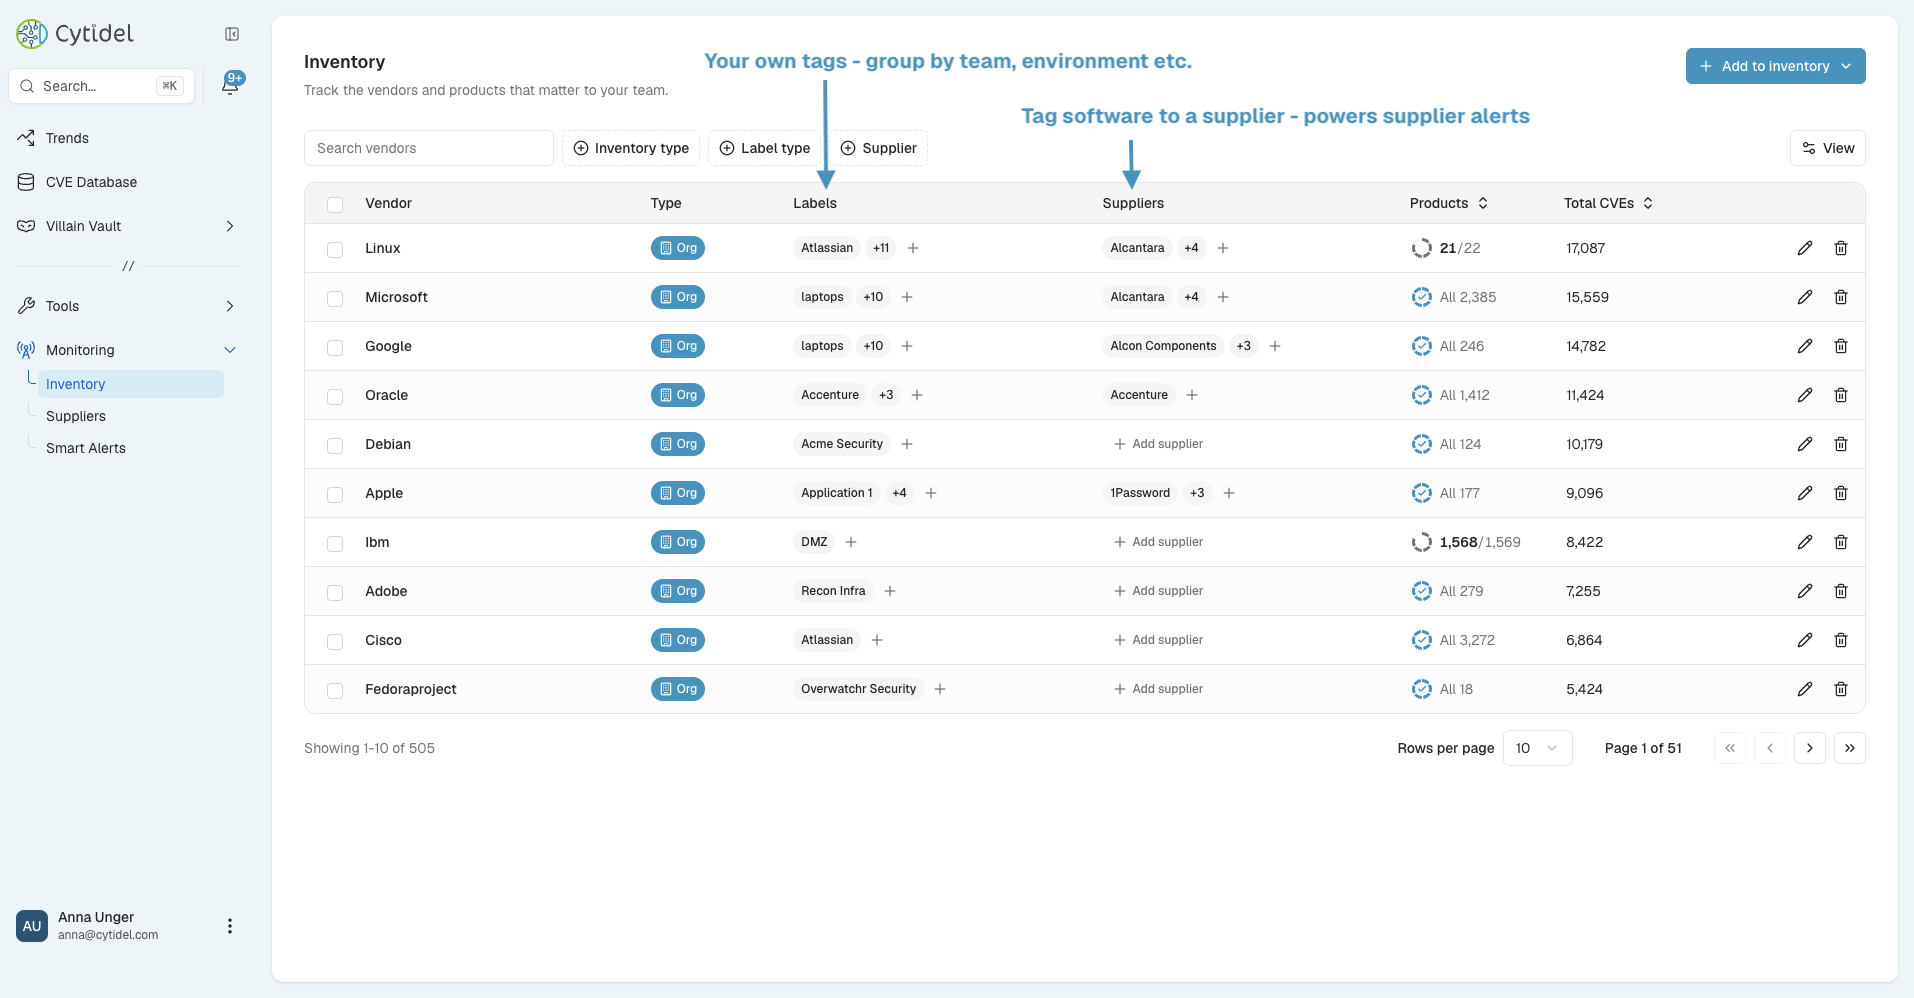Add a label to Linux row
Viewport: 1914px width, 998px height.
coord(913,248)
